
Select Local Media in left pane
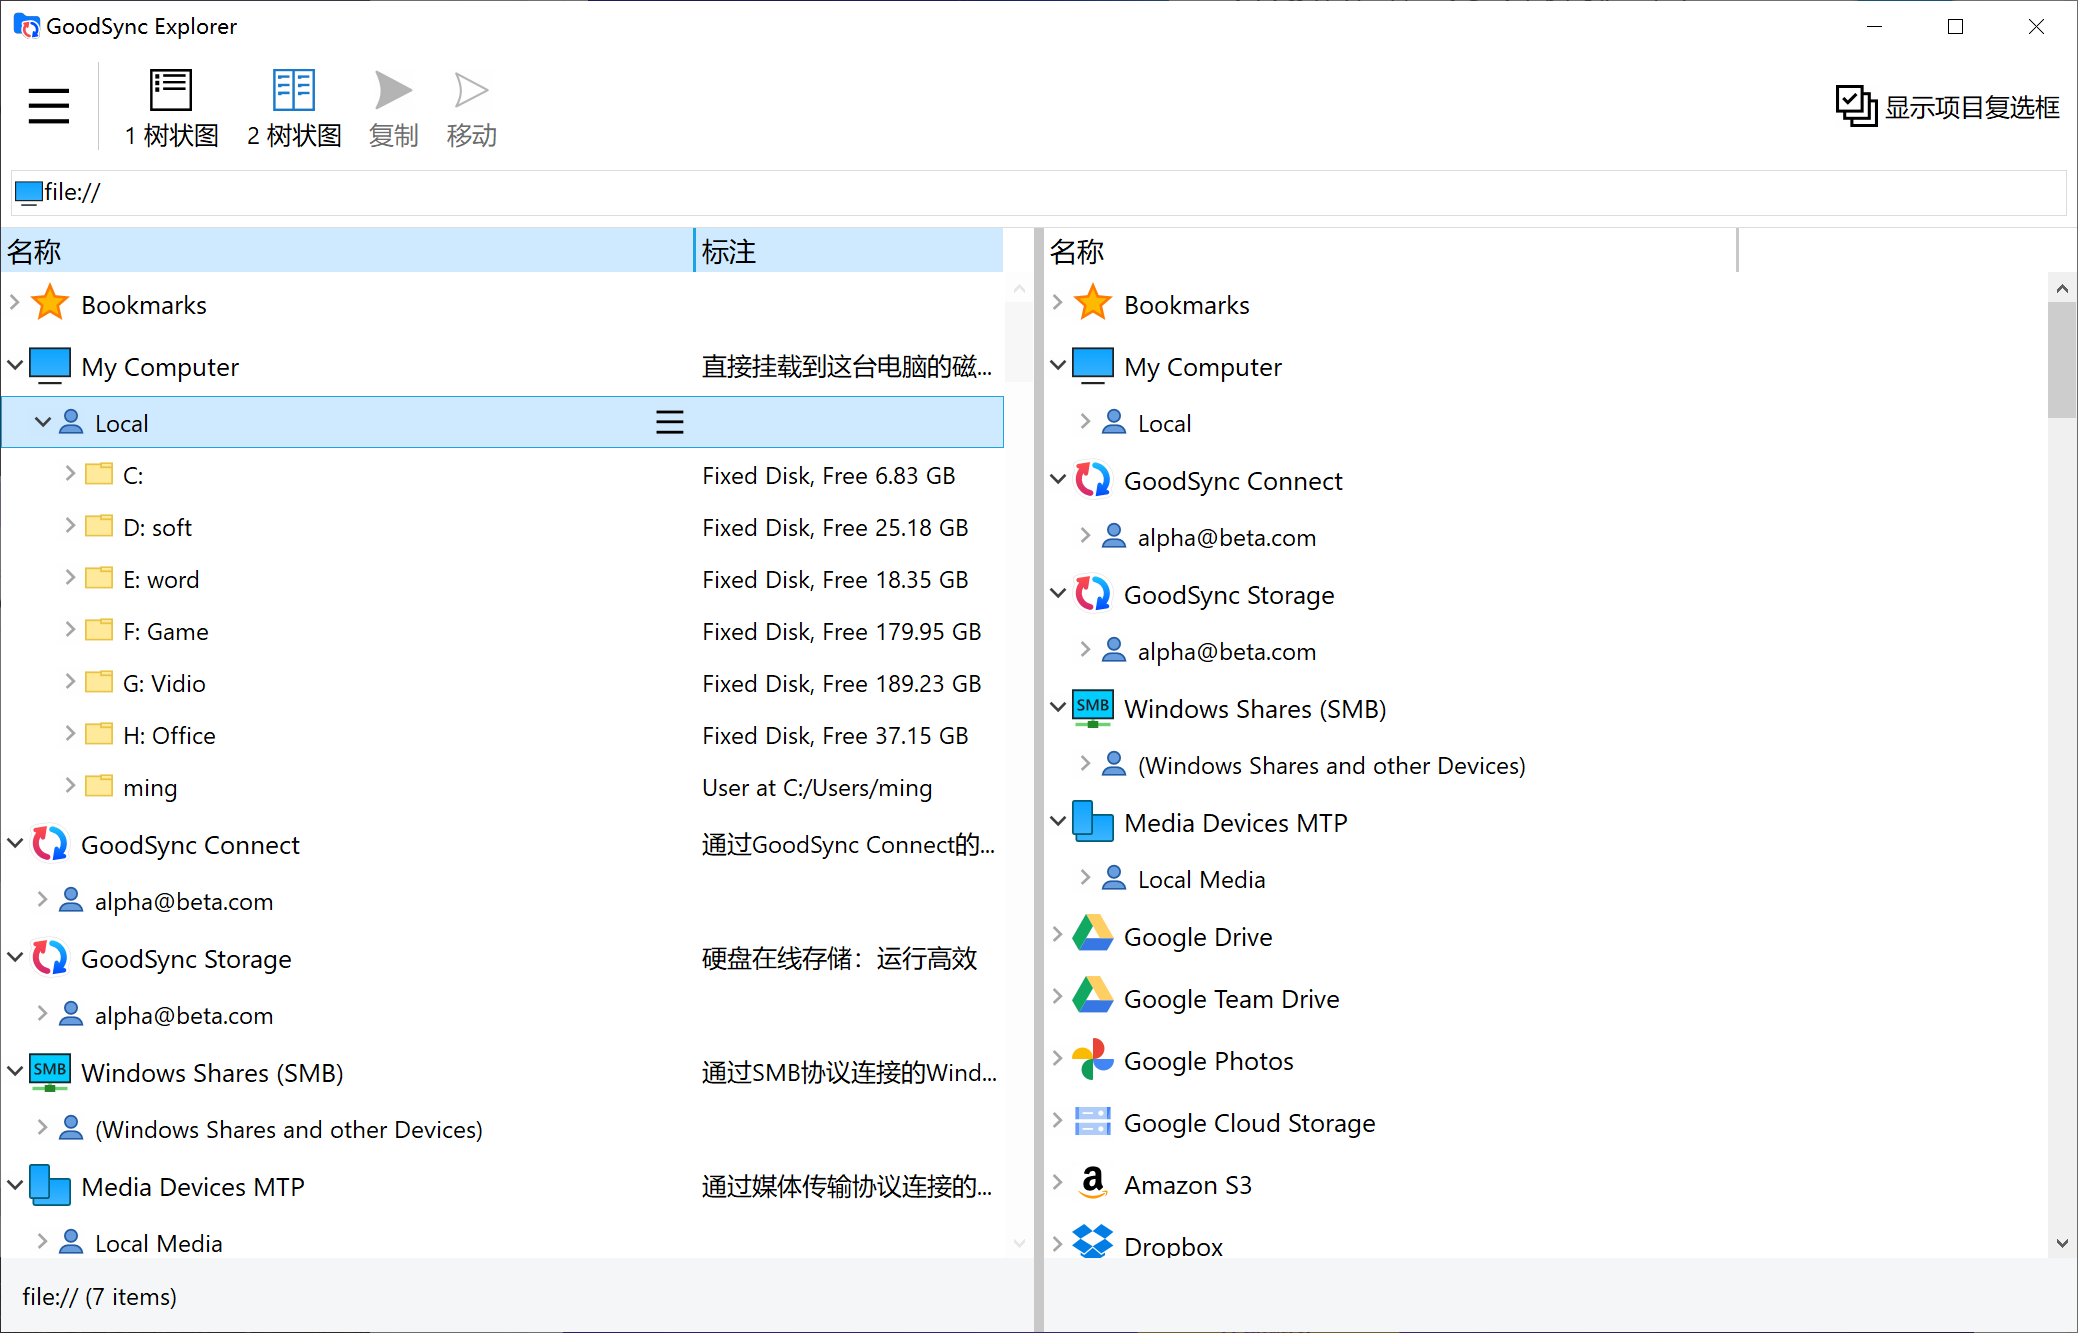click(x=158, y=1243)
